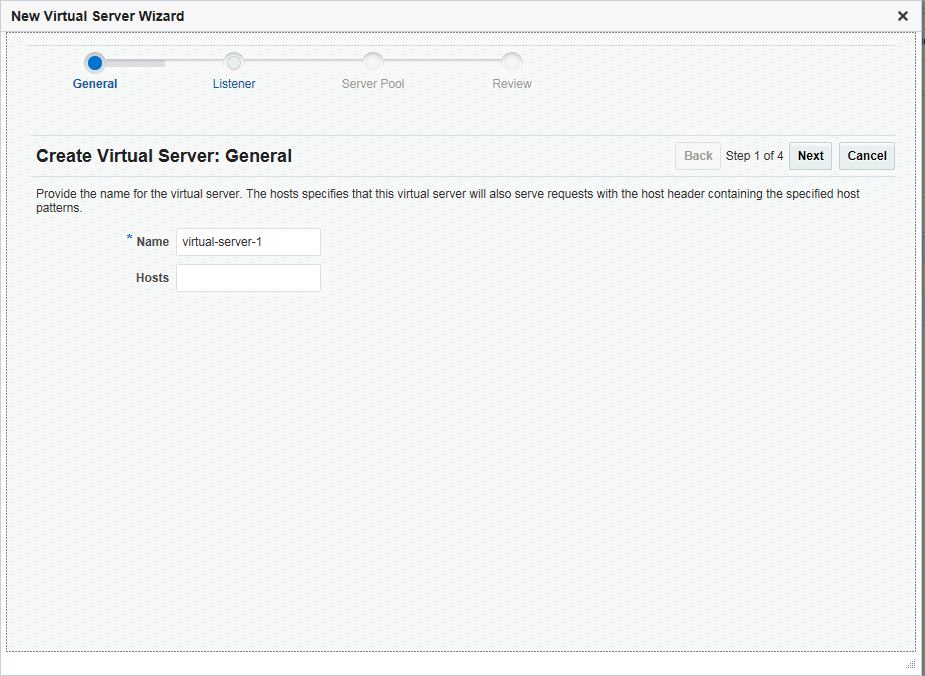
Task: Go to the Review step label
Action: coord(512,84)
